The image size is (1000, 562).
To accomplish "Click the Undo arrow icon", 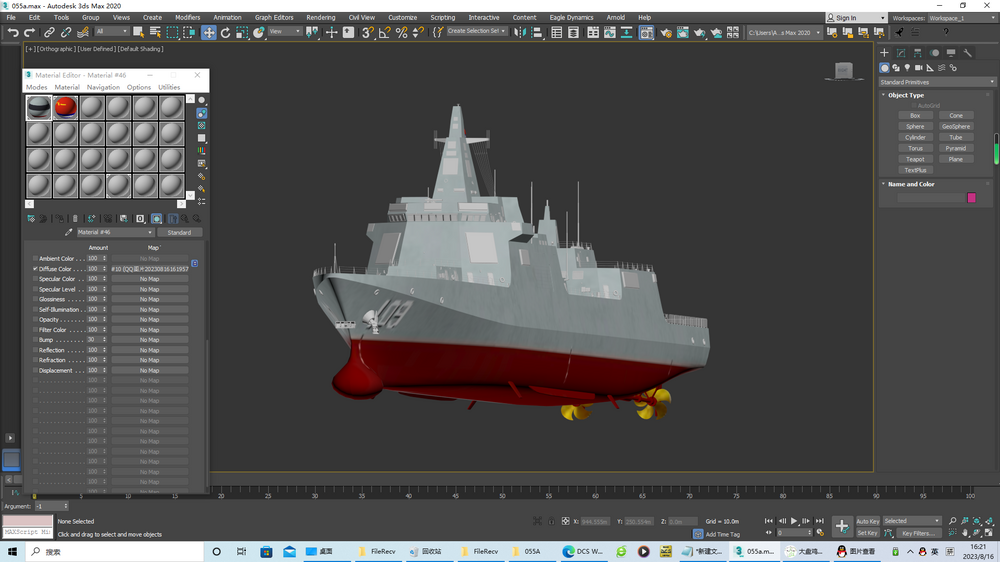I will coord(12,33).
